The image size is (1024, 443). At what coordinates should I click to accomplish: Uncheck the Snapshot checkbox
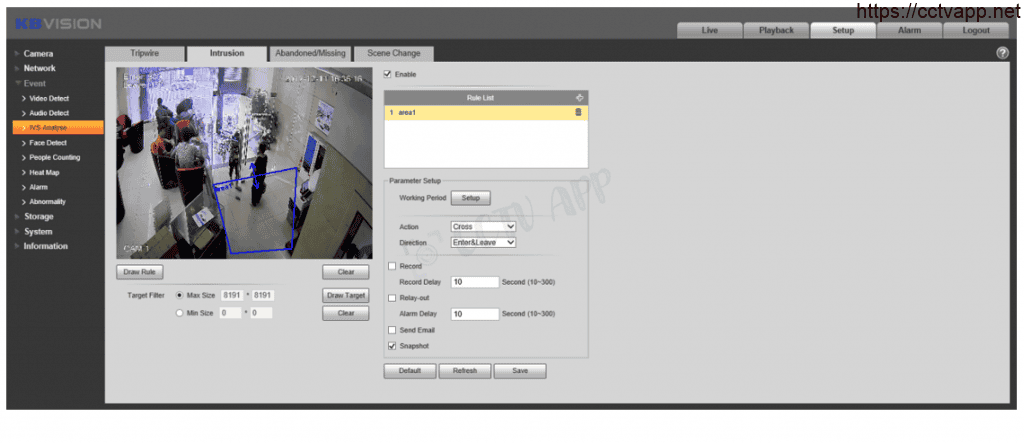point(391,345)
